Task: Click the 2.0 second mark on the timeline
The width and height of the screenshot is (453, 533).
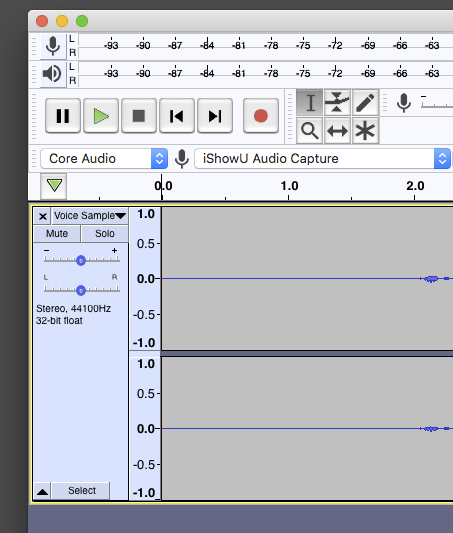Action: (415, 186)
